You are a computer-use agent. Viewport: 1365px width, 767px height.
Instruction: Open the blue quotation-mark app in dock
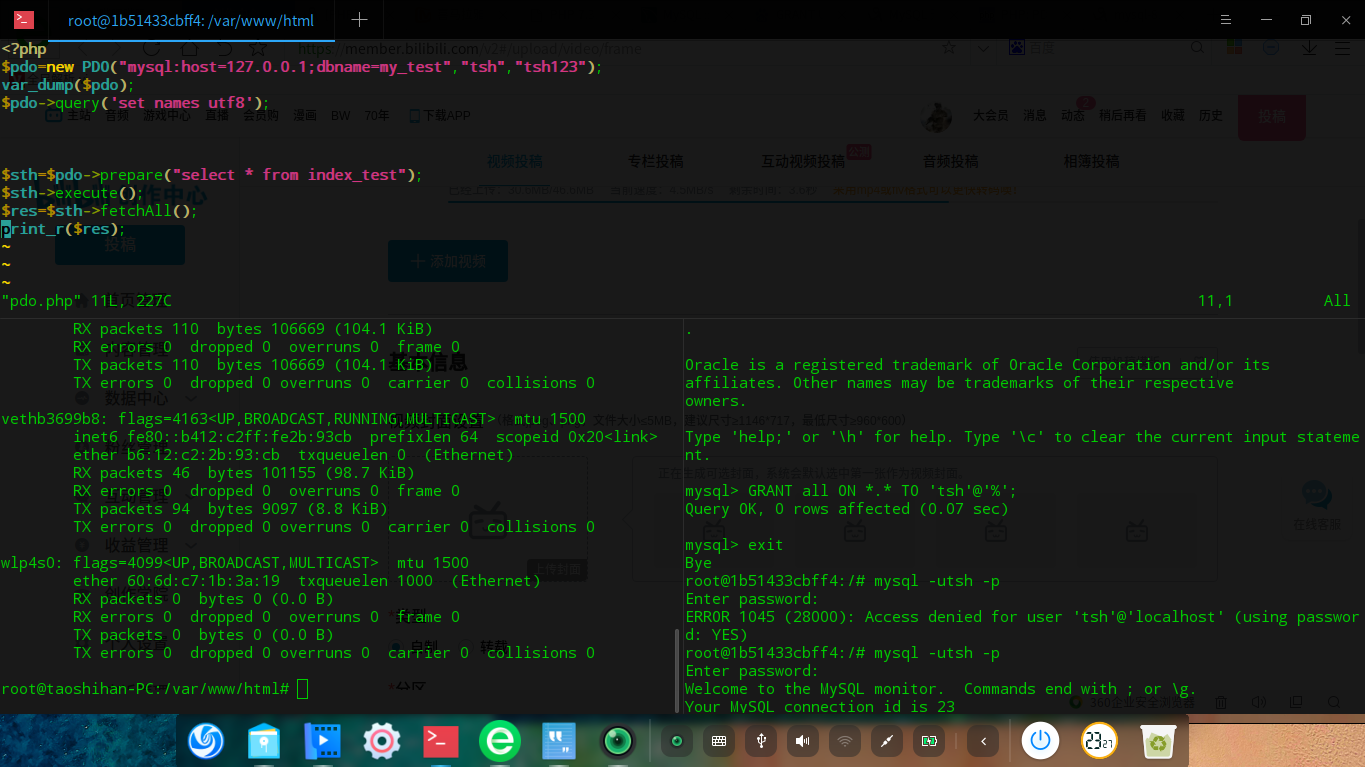pyautogui.click(x=559, y=741)
